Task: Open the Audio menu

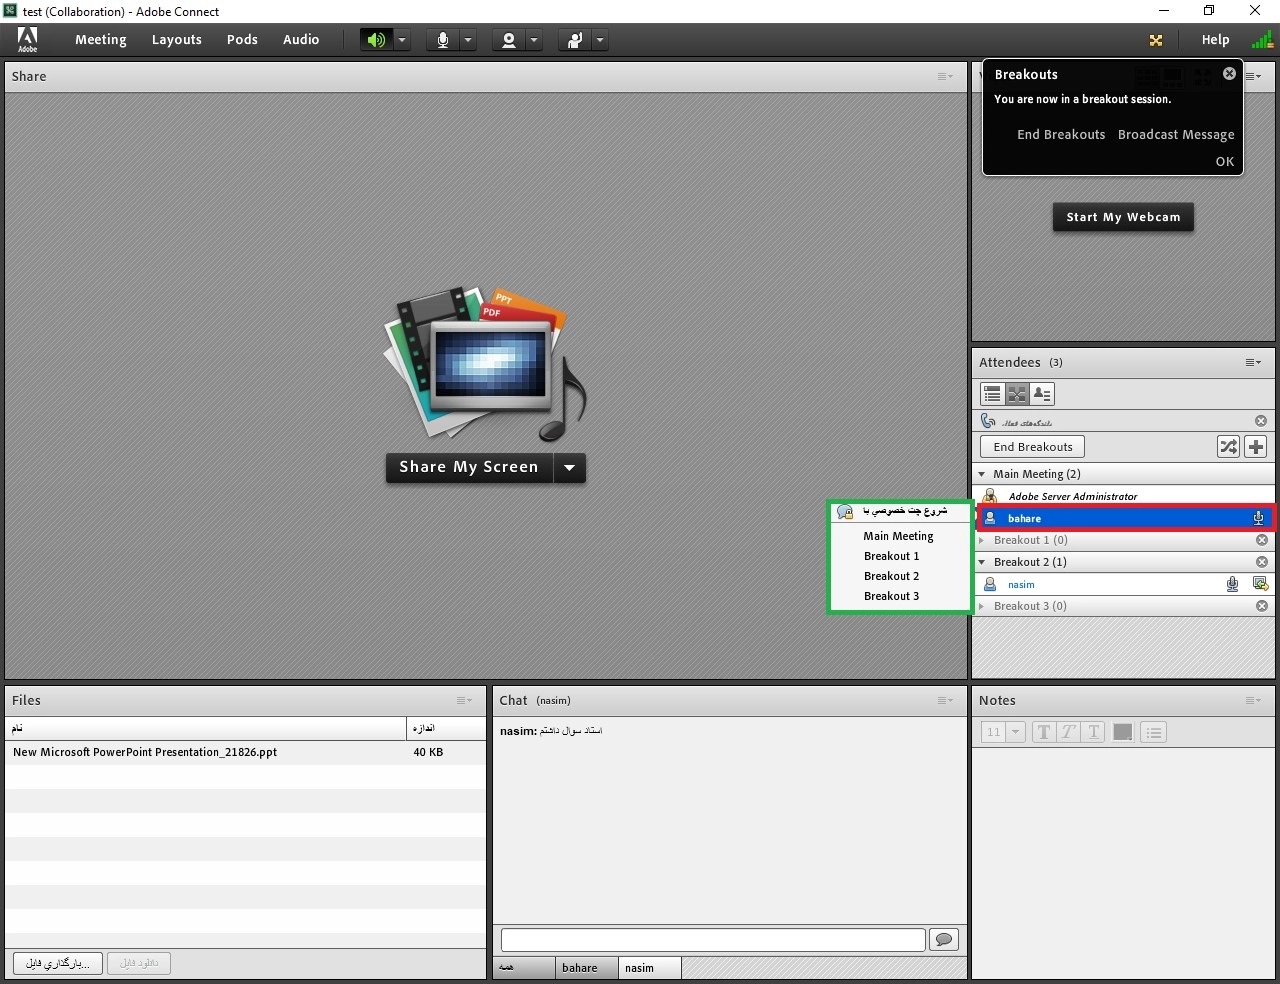Action: pos(301,40)
